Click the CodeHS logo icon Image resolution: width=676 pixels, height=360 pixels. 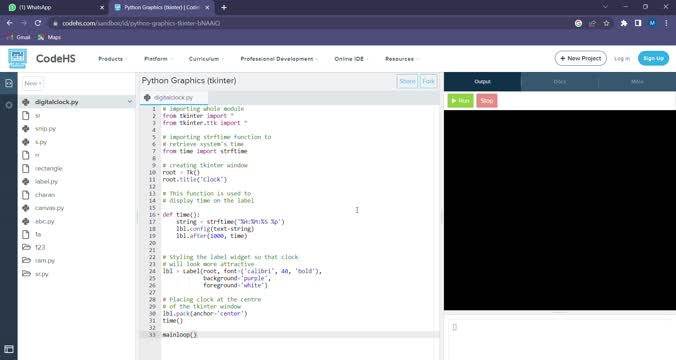17,58
